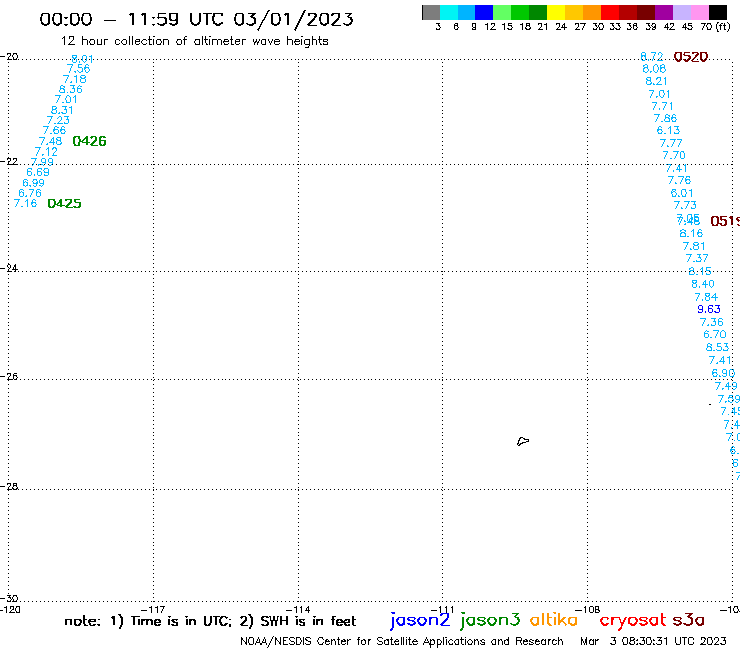The image size is (740, 650).
Task: Click the "8.53" wave height value
Action: (717, 347)
